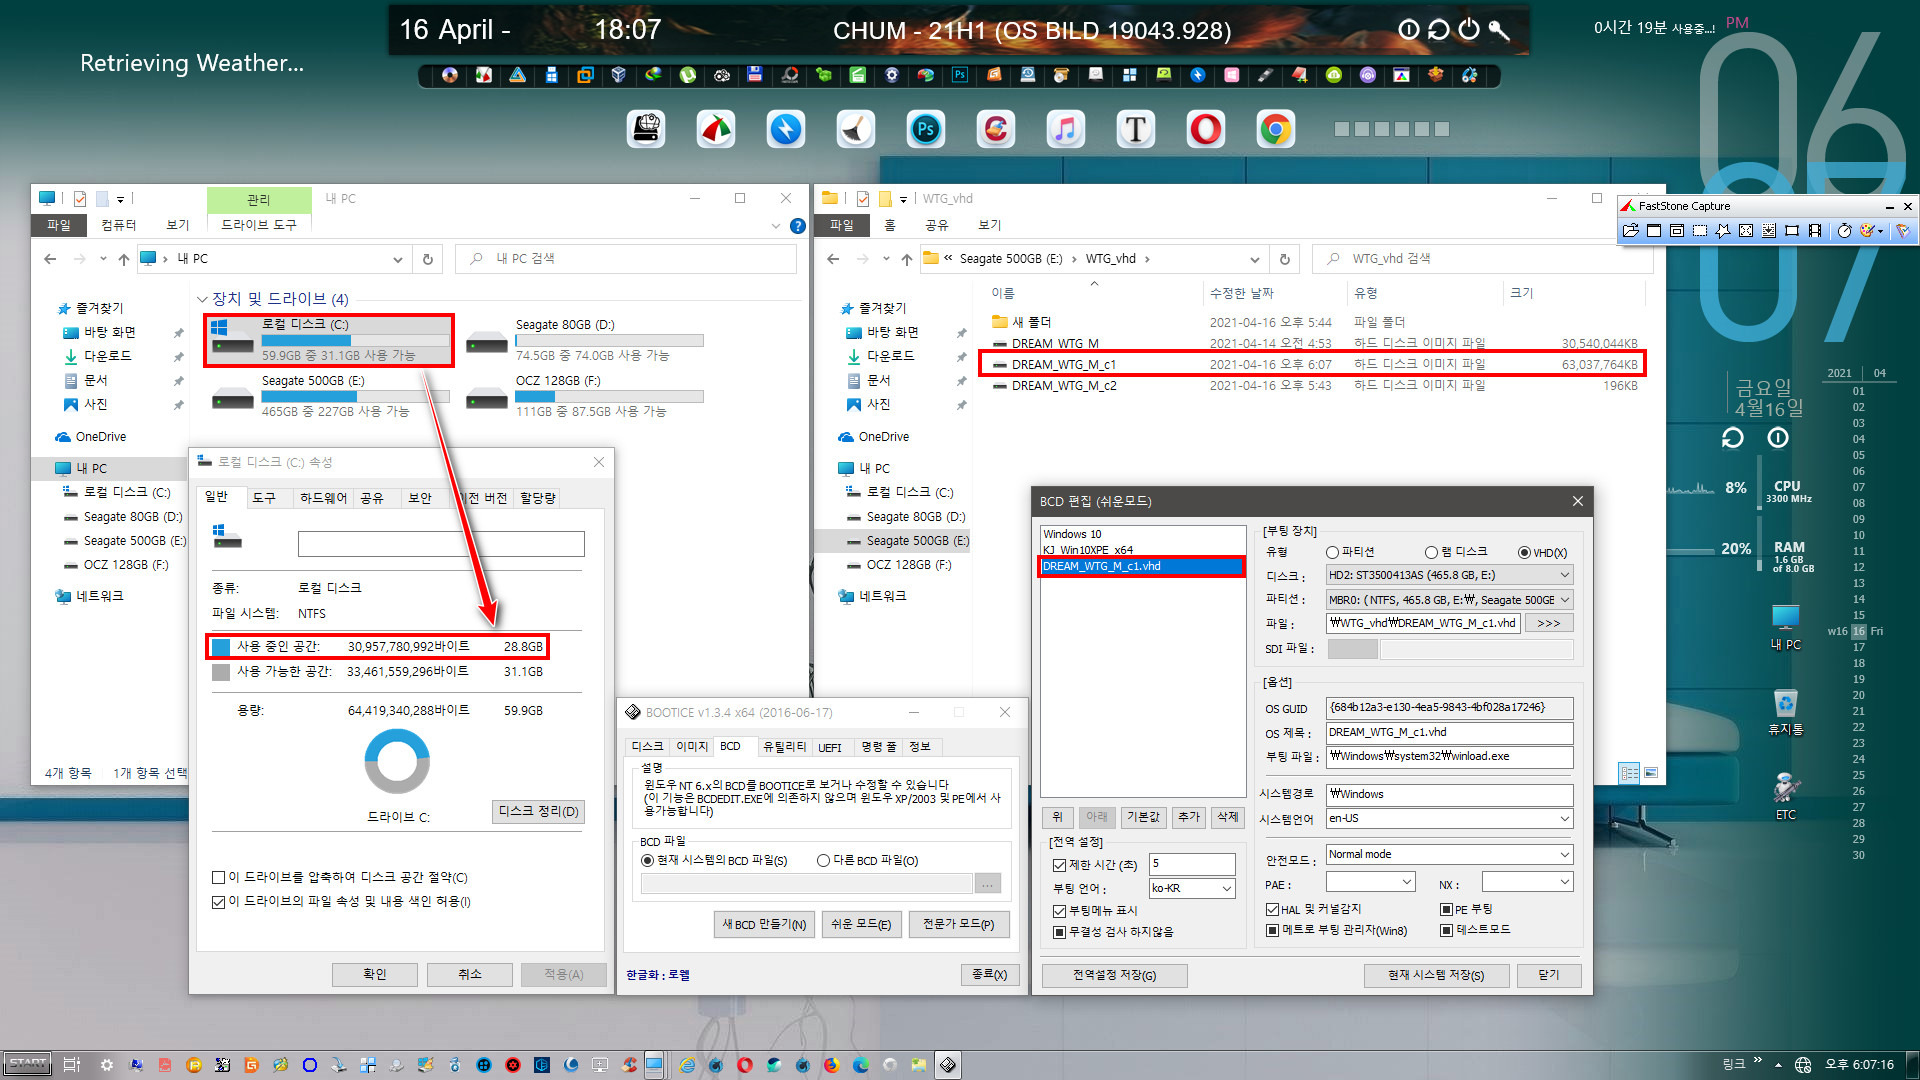Open the music app dock icon
This screenshot has width=1920, height=1080.
point(1066,130)
